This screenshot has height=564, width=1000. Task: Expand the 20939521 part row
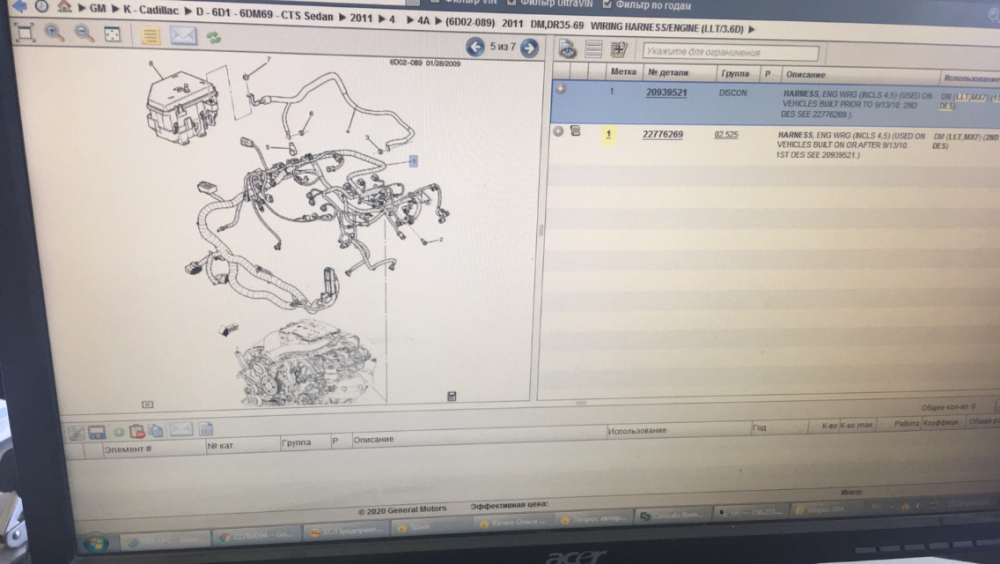(561, 90)
